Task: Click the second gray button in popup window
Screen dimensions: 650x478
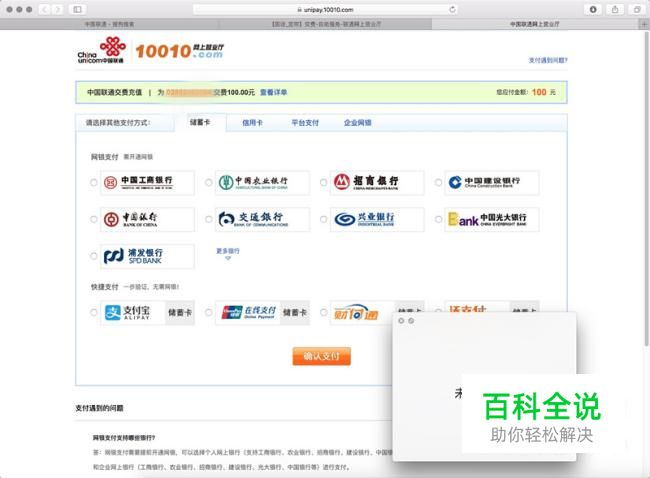Action: (x=411, y=321)
